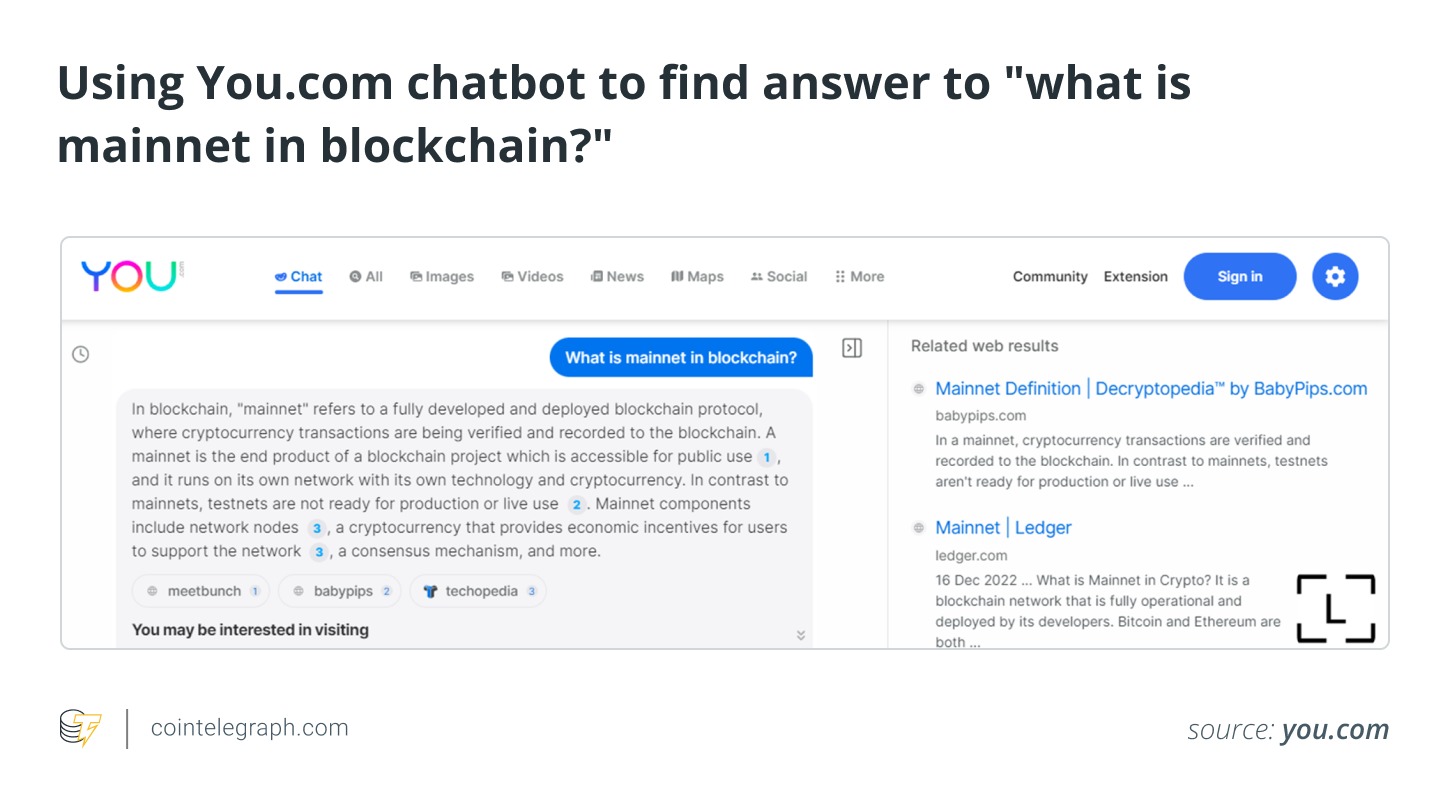Viewport: 1450px width, 809px height.
Task: Click the techopedia source chip
Action: pyautogui.click(x=479, y=591)
